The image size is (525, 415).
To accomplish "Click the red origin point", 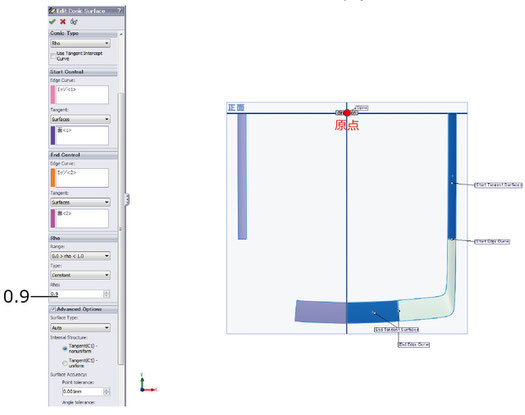I will click(347, 113).
